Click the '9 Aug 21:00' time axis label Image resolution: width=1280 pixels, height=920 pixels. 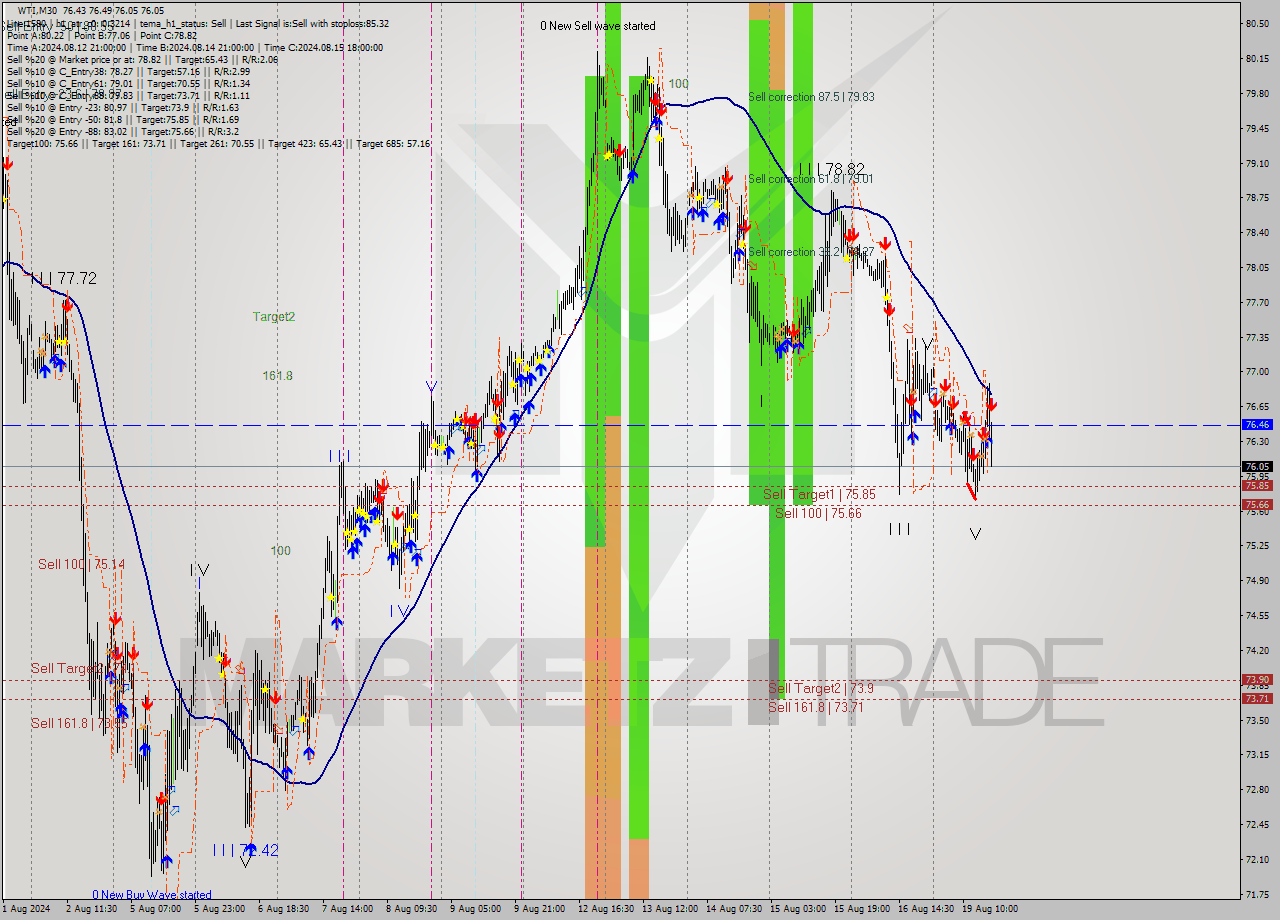coord(540,909)
